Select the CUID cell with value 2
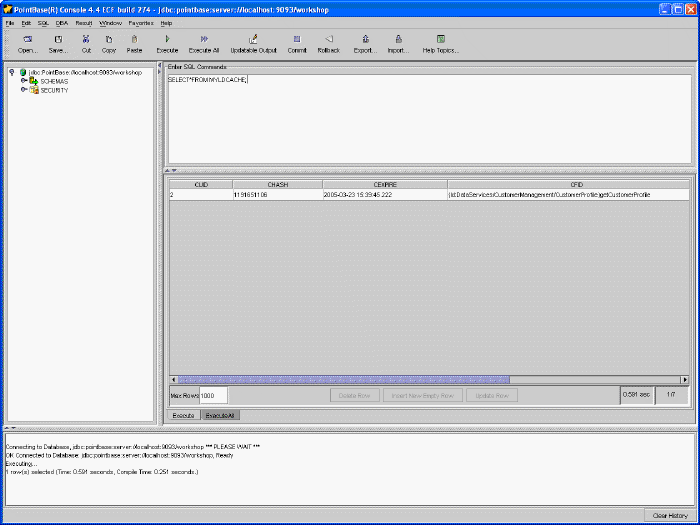The image size is (700, 525). [201, 195]
